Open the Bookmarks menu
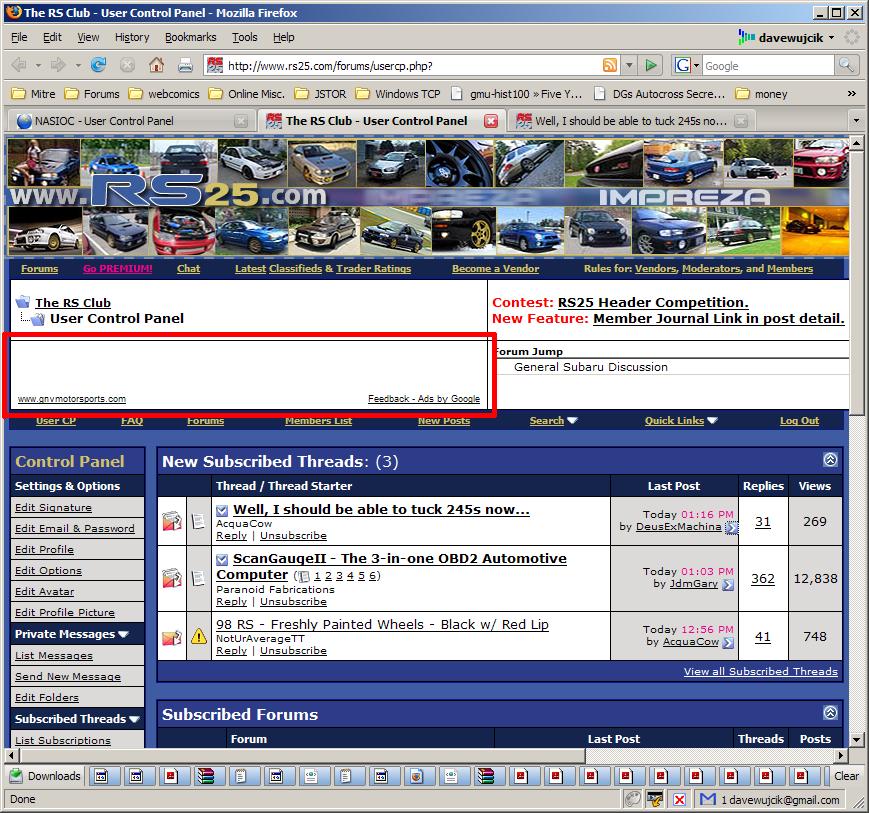 [191, 37]
